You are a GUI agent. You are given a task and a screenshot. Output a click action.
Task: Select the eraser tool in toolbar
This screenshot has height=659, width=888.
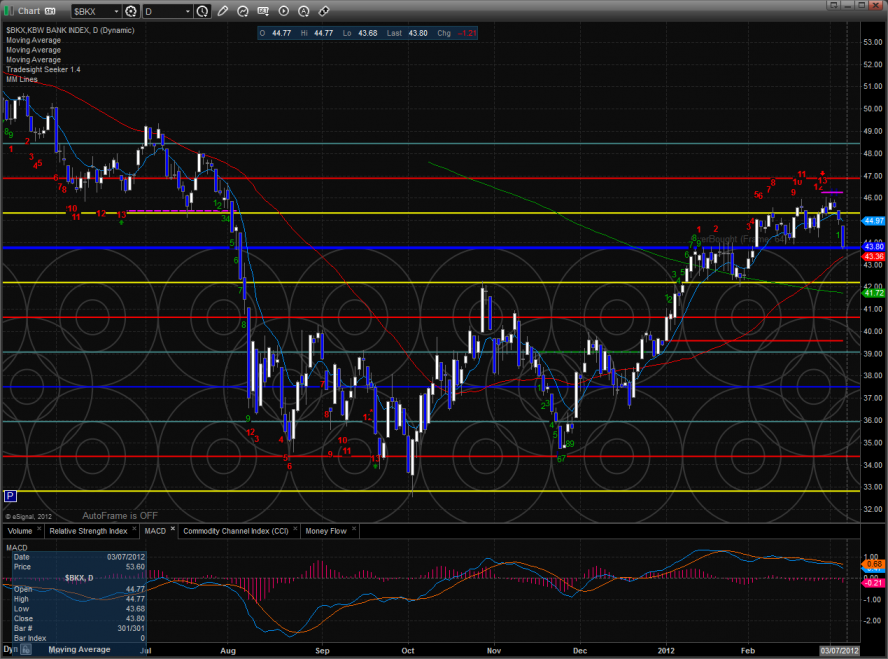(324, 11)
